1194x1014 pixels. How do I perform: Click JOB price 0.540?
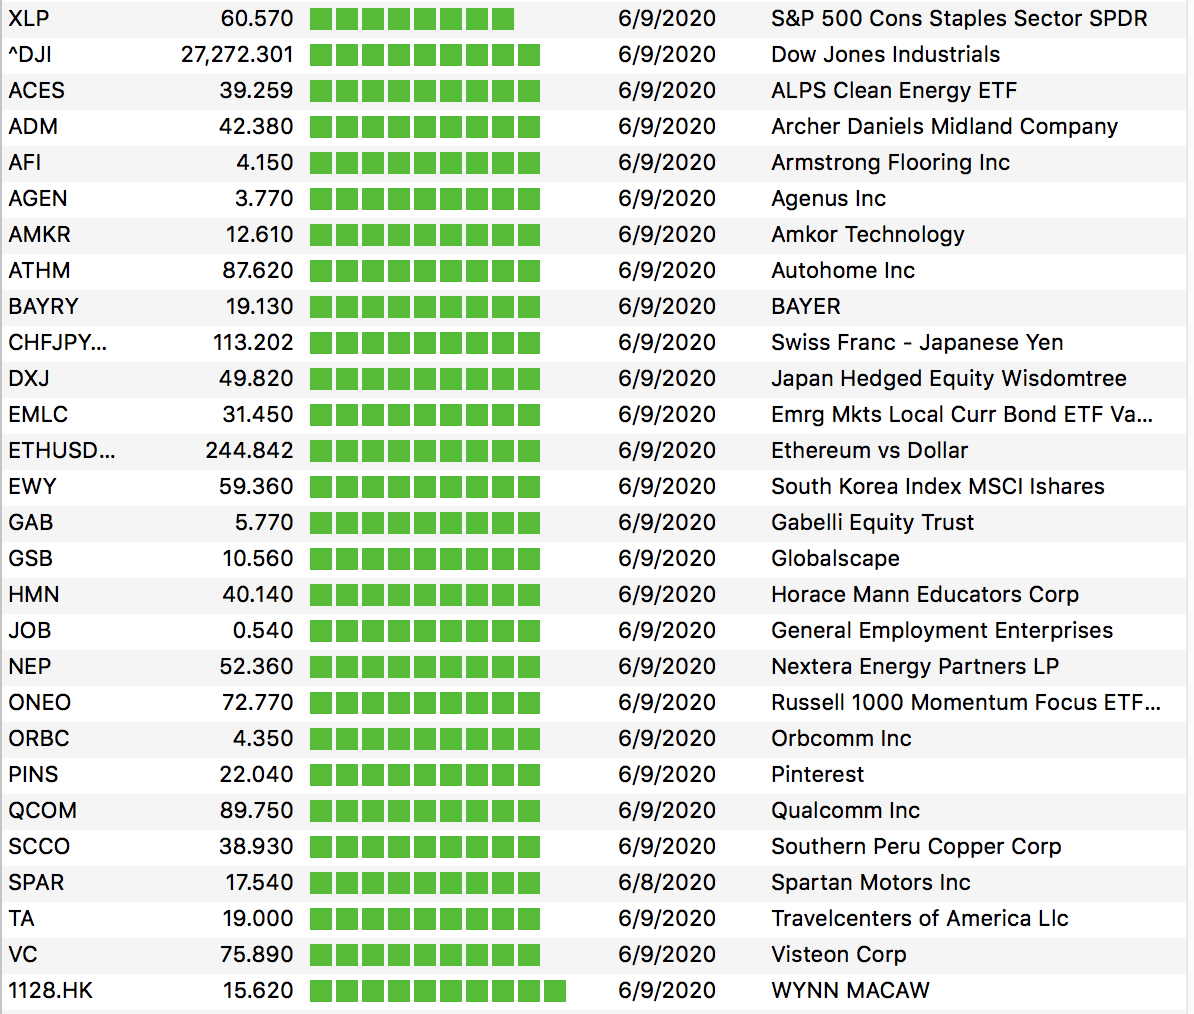(263, 630)
